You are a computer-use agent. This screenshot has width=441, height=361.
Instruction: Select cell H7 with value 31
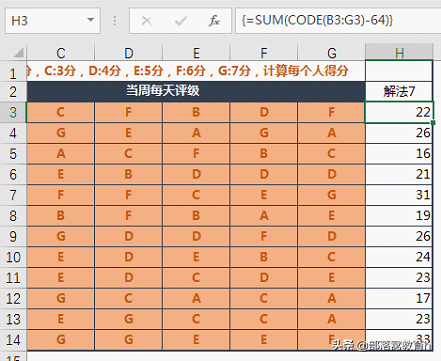[399, 195]
